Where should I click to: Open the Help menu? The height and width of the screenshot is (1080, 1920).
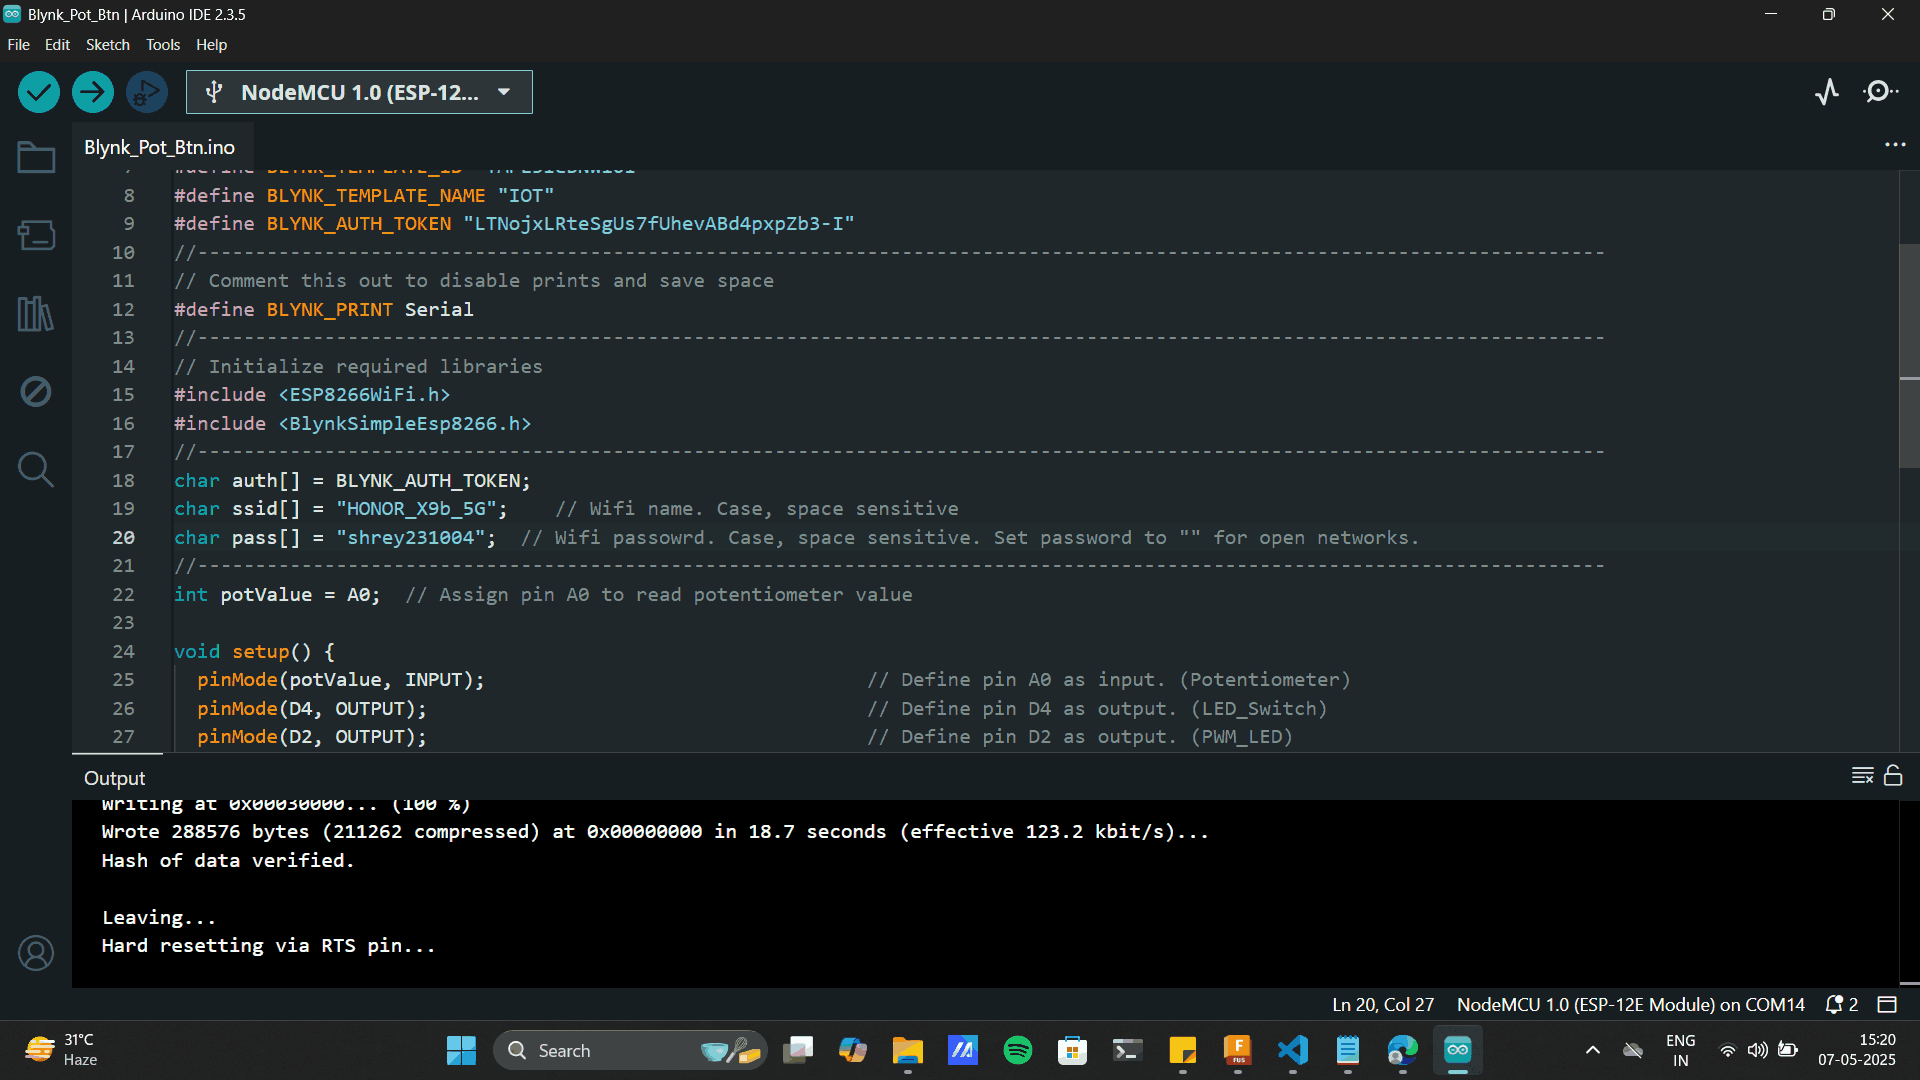pos(211,45)
